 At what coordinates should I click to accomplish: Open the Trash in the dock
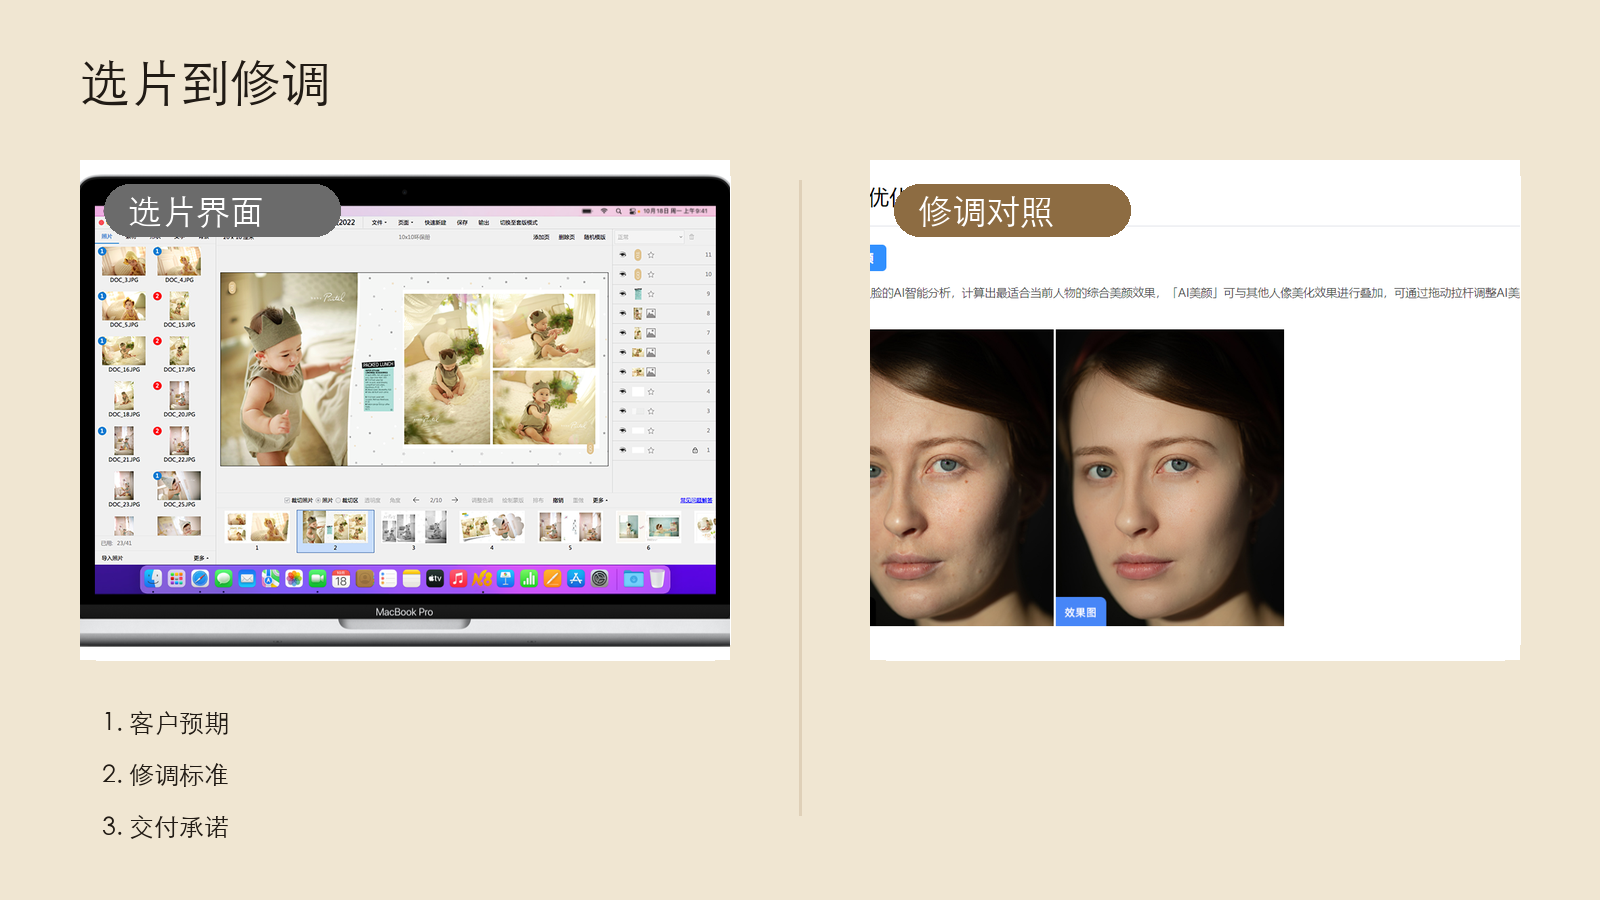click(657, 578)
